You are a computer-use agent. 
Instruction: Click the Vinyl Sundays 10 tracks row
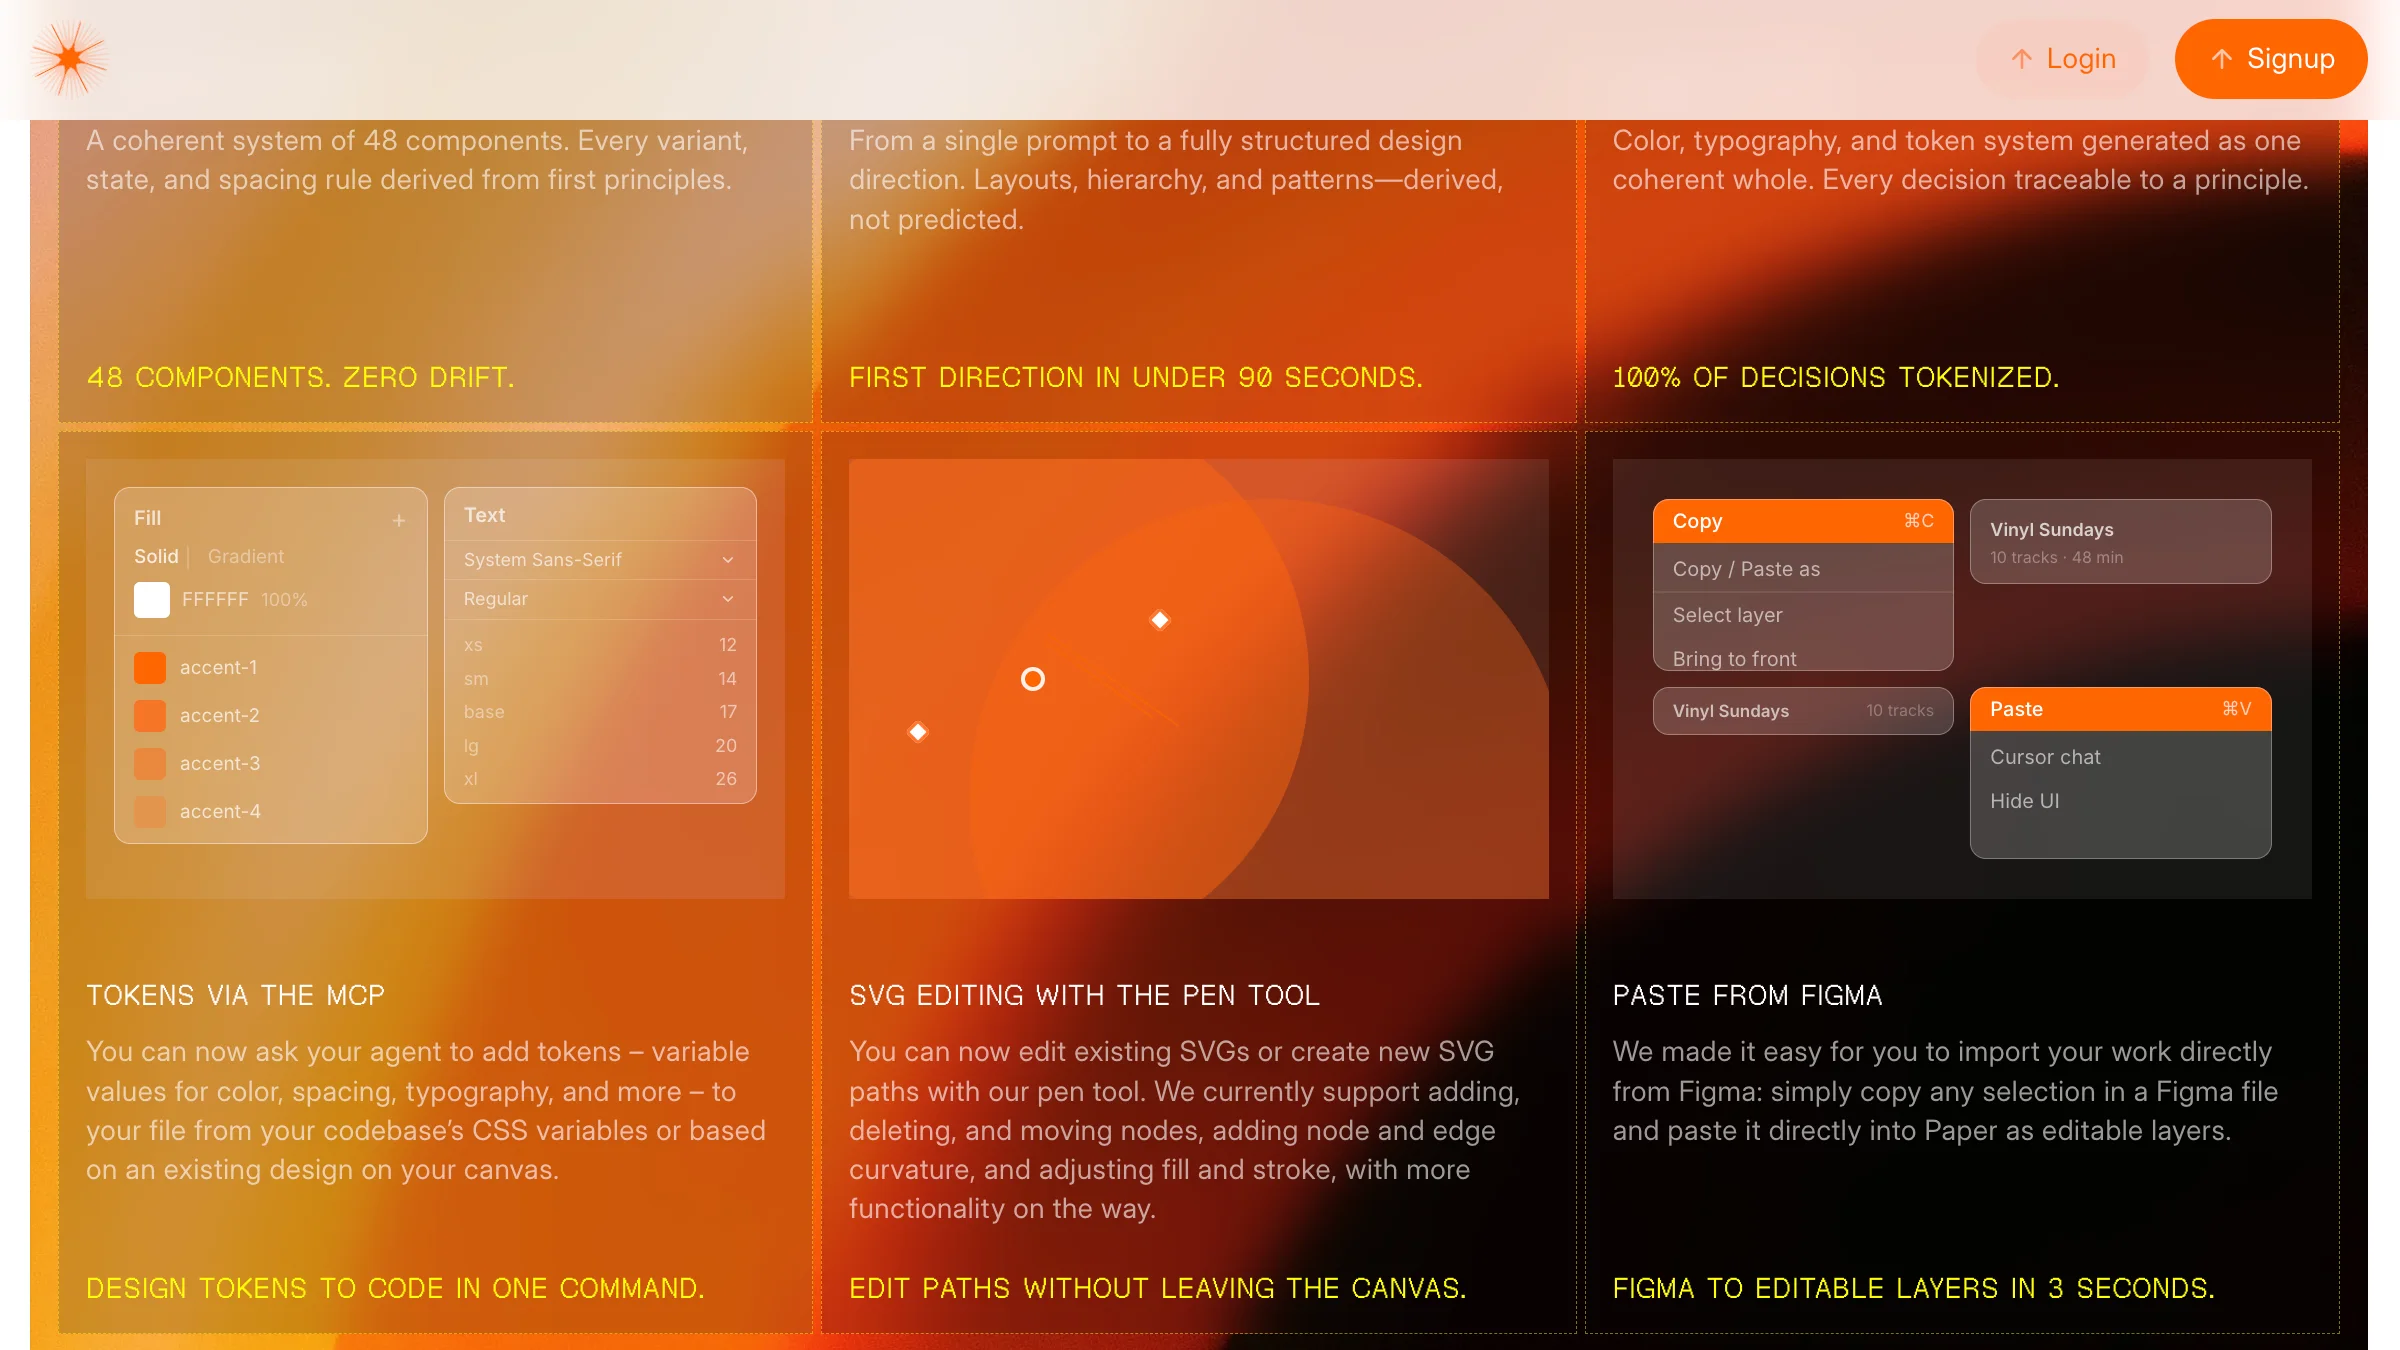point(1803,711)
